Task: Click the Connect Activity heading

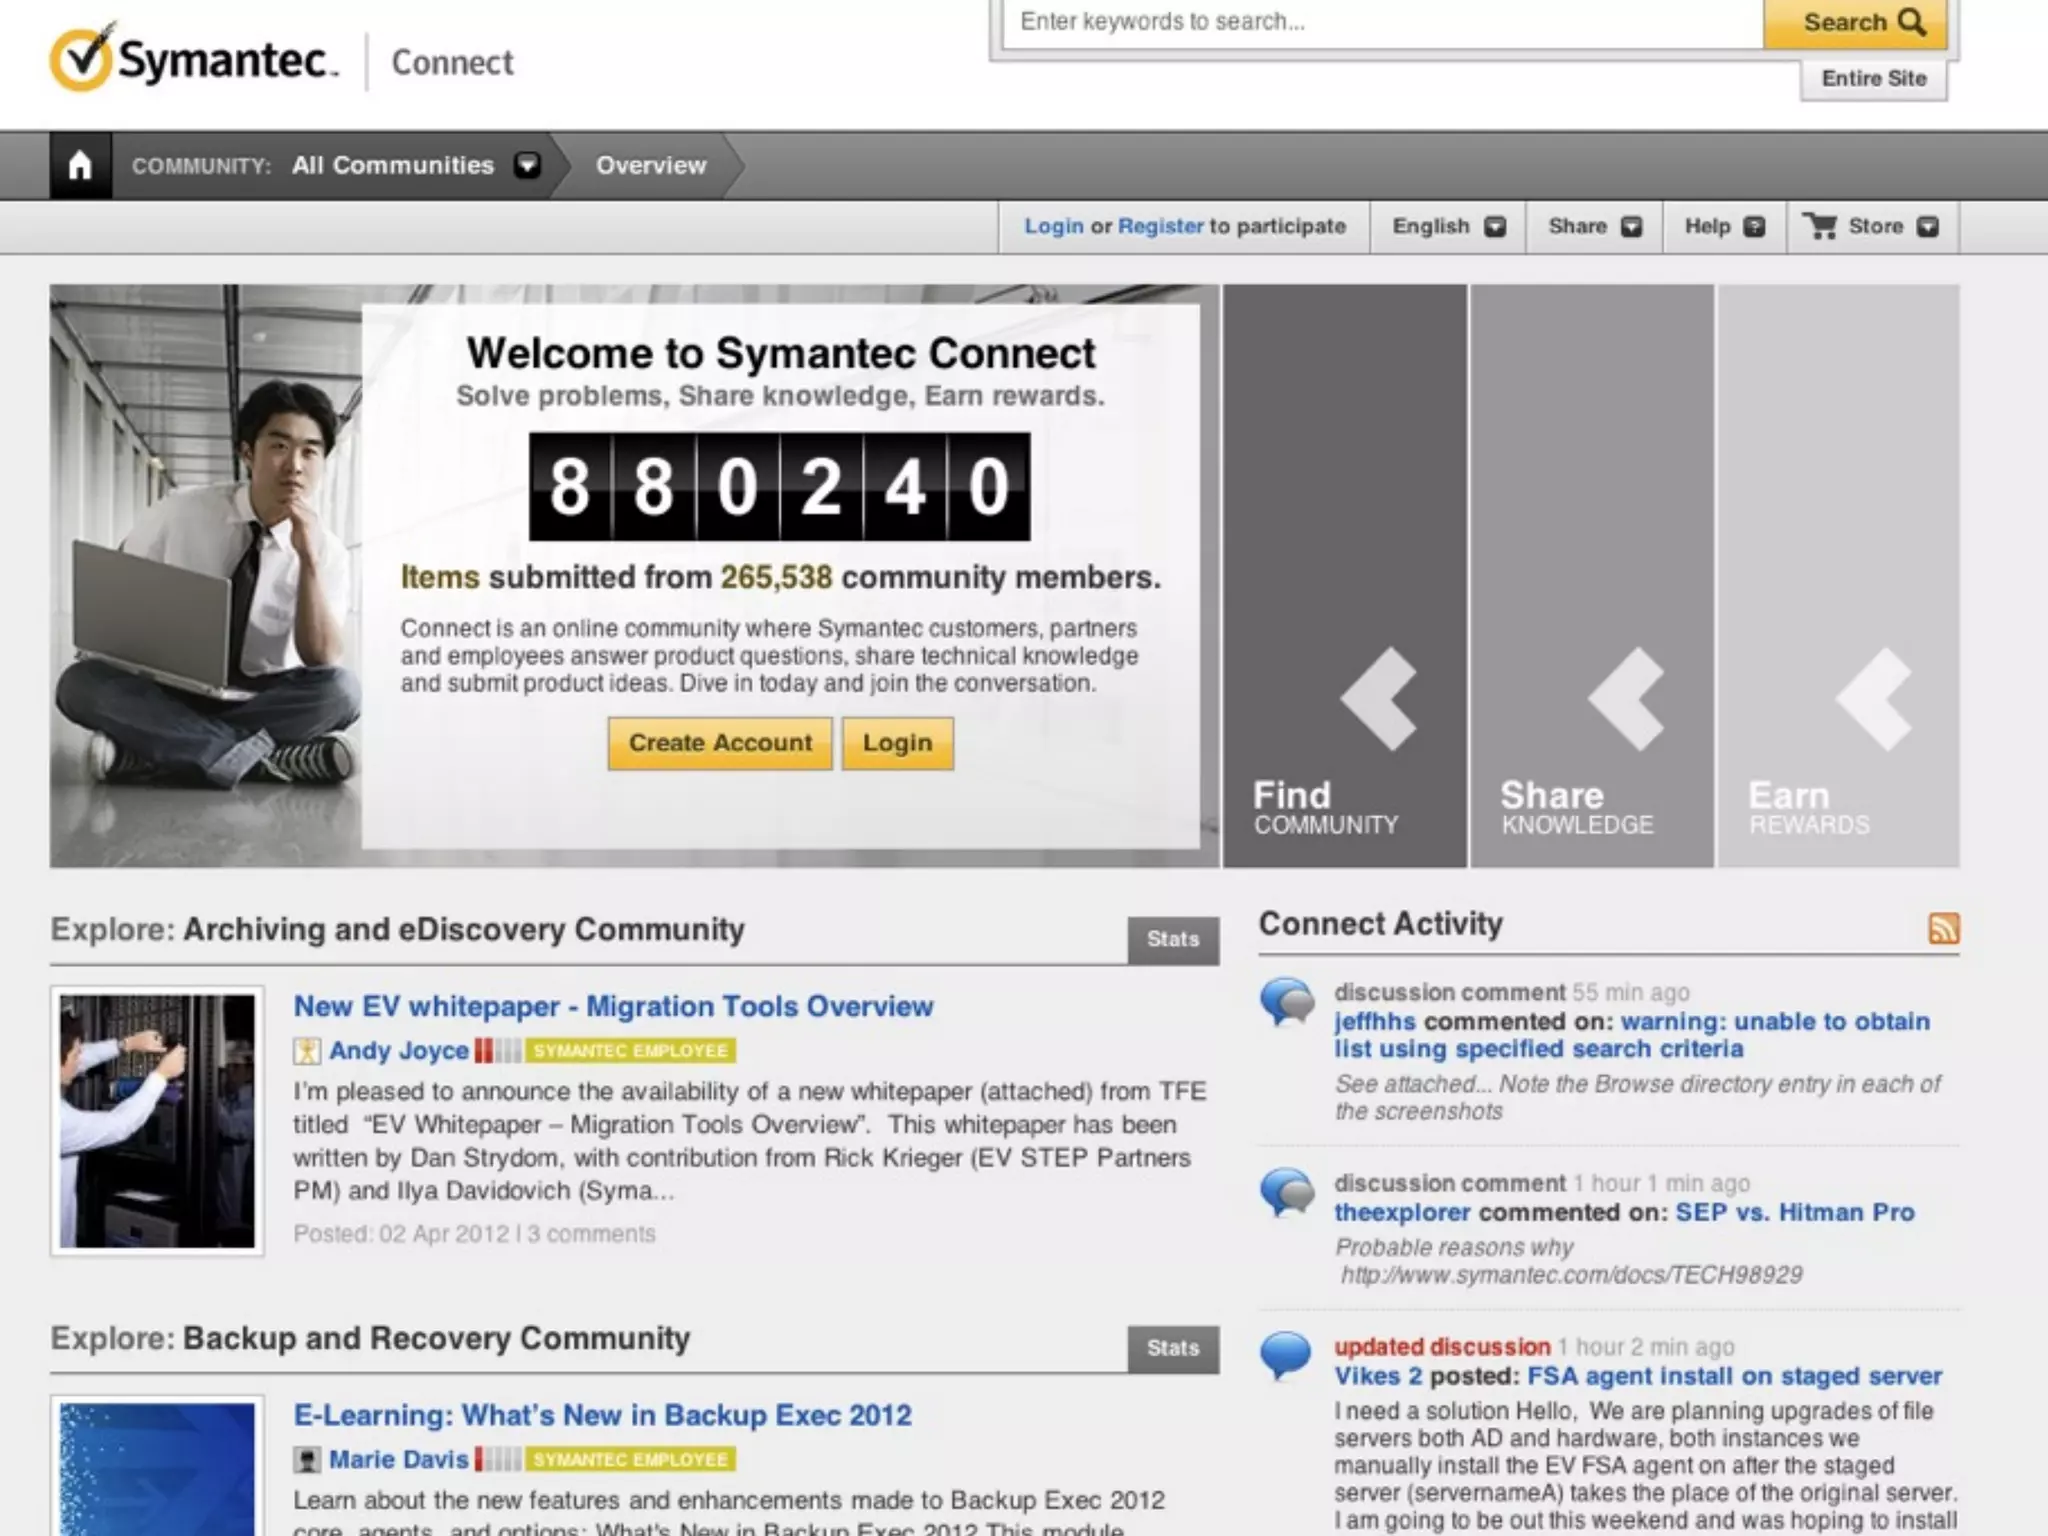Action: point(1380,924)
